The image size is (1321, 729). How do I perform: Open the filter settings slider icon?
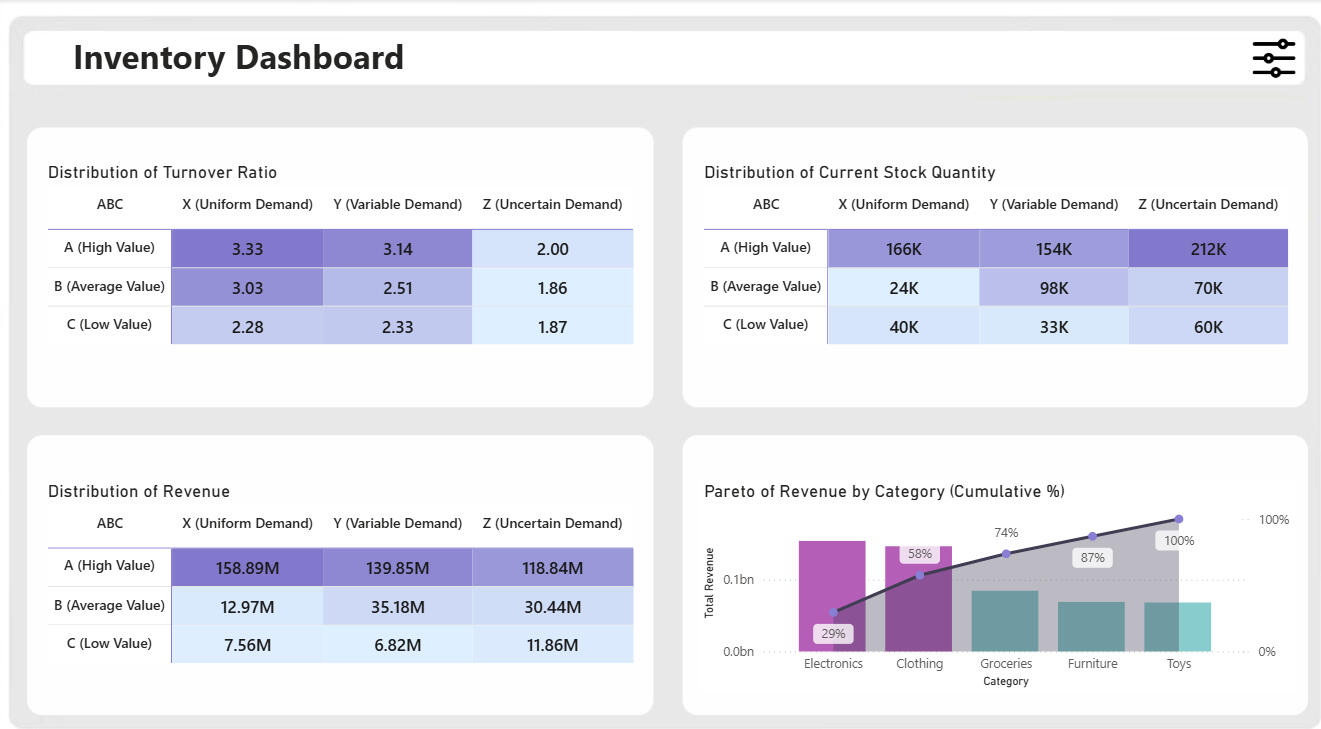point(1273,58)
